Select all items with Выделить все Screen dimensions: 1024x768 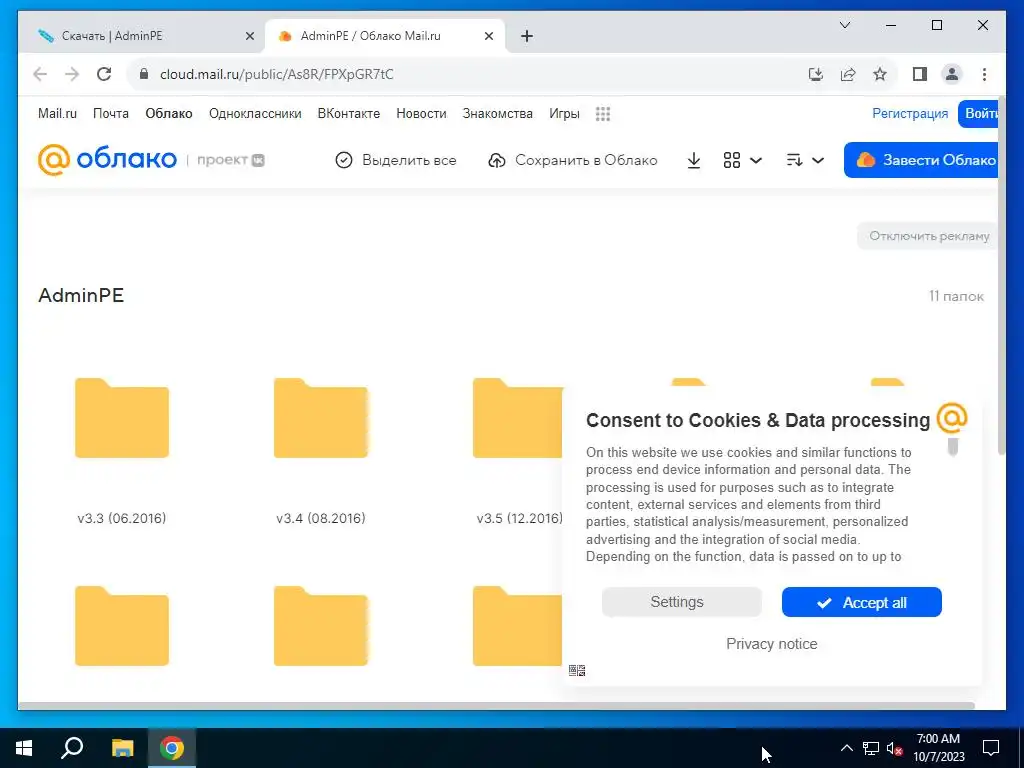click(396, 160)
